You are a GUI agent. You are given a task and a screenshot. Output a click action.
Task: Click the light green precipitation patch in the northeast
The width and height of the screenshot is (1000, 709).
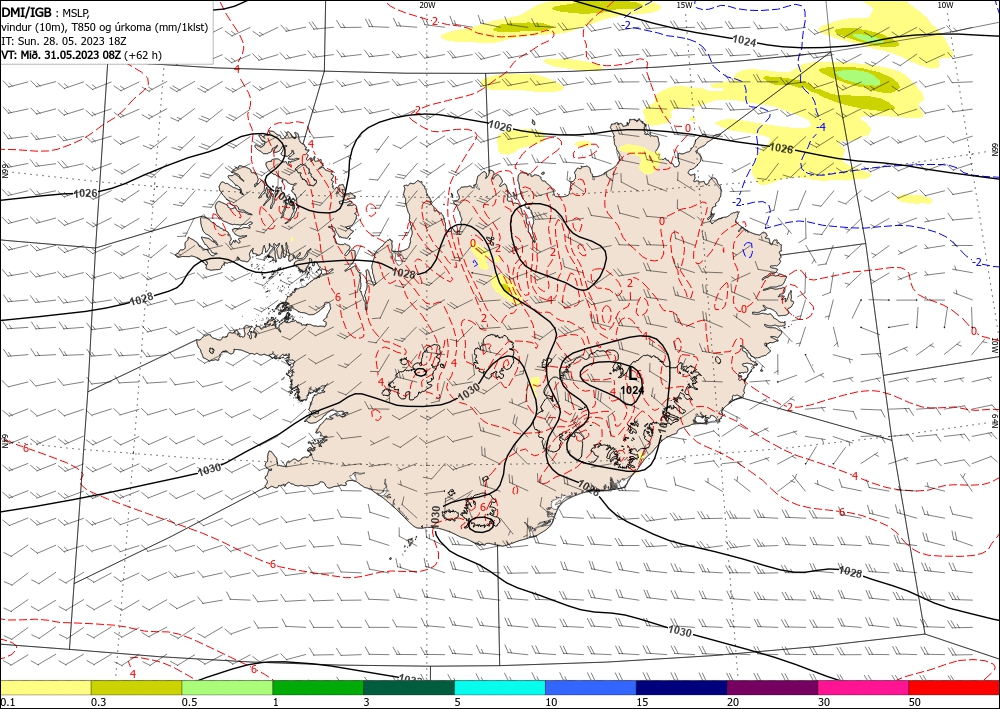tap(858, 77)
